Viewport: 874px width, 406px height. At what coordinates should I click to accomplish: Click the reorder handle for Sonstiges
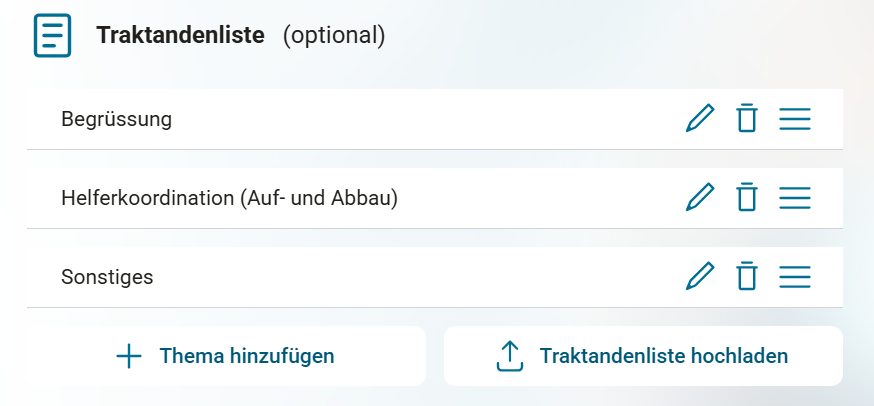click(794, 276)
